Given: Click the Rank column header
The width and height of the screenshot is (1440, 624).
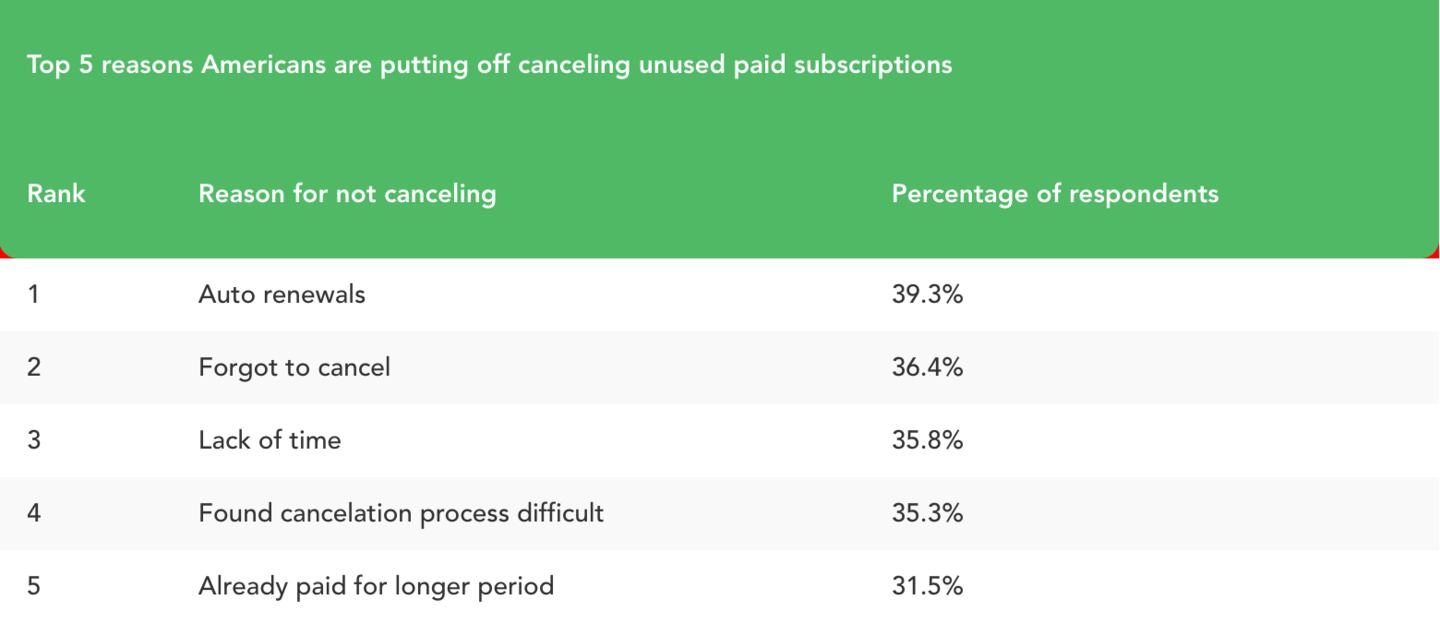Looking at the screenshot, I should pyautogui.click(x=56, y=193).
